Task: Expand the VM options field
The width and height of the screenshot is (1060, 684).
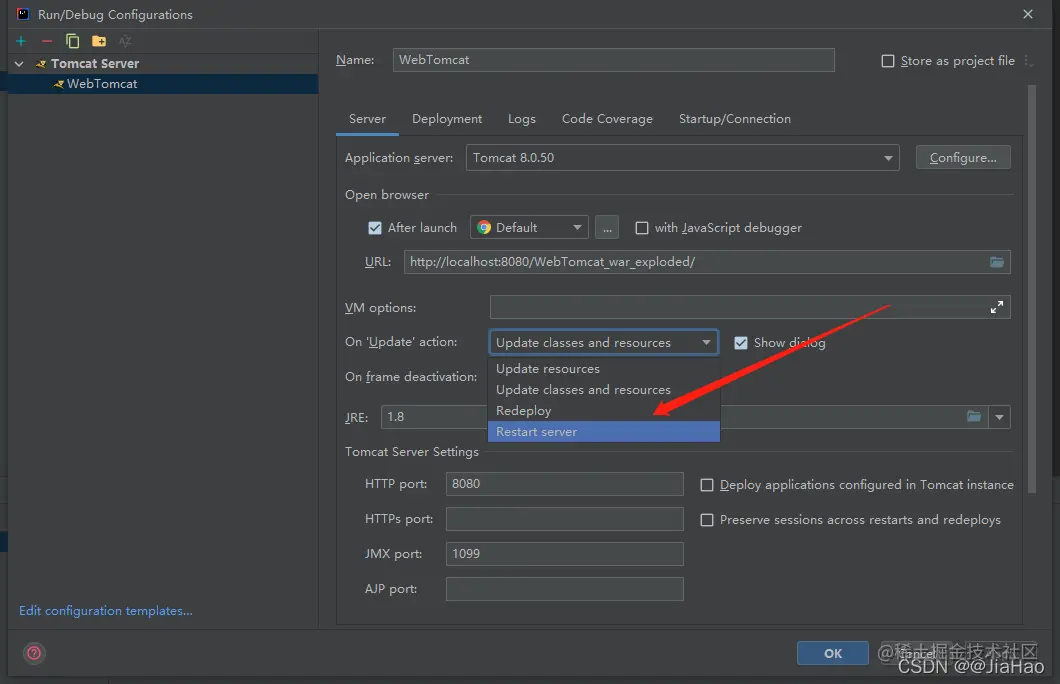Action: [x=996, y=308]
